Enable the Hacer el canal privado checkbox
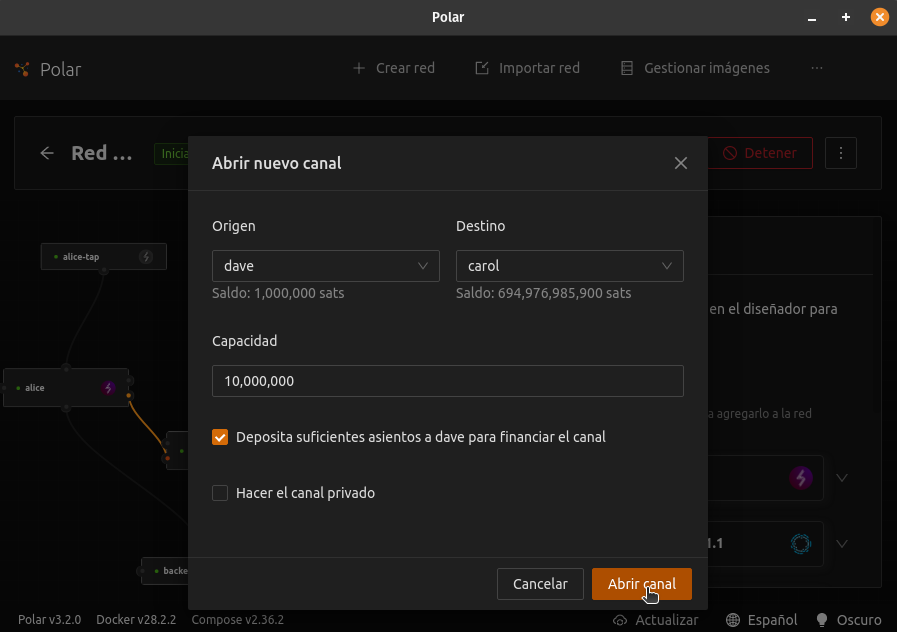The image size is (897, 632). pyautogui.click(x=220, y=493)
